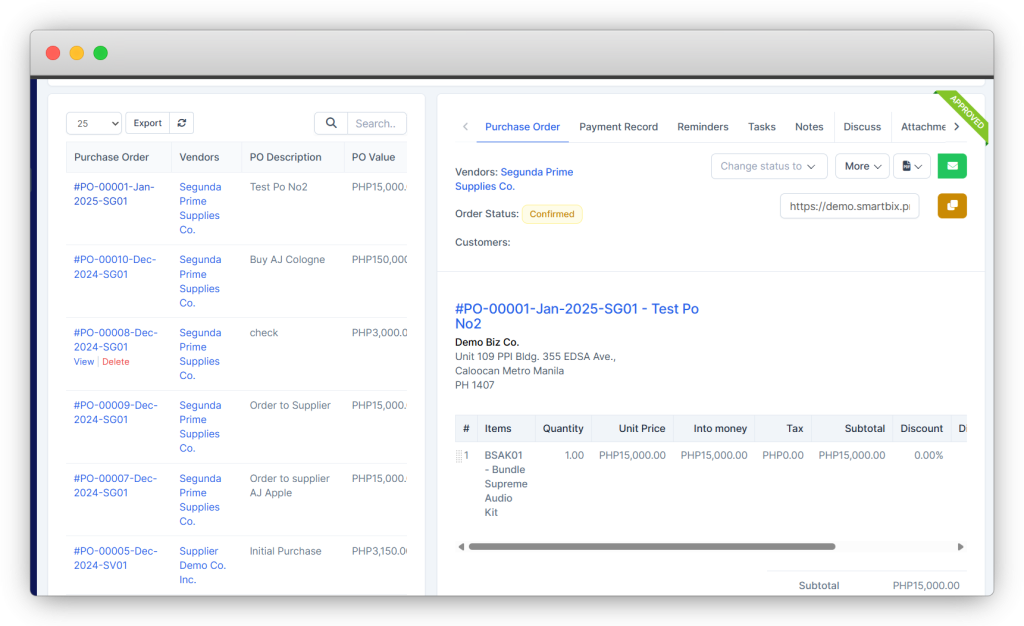Click the right arrow of items table scrollbar
The height and width of the screenshot is (626, 1024).
(961, 547)
